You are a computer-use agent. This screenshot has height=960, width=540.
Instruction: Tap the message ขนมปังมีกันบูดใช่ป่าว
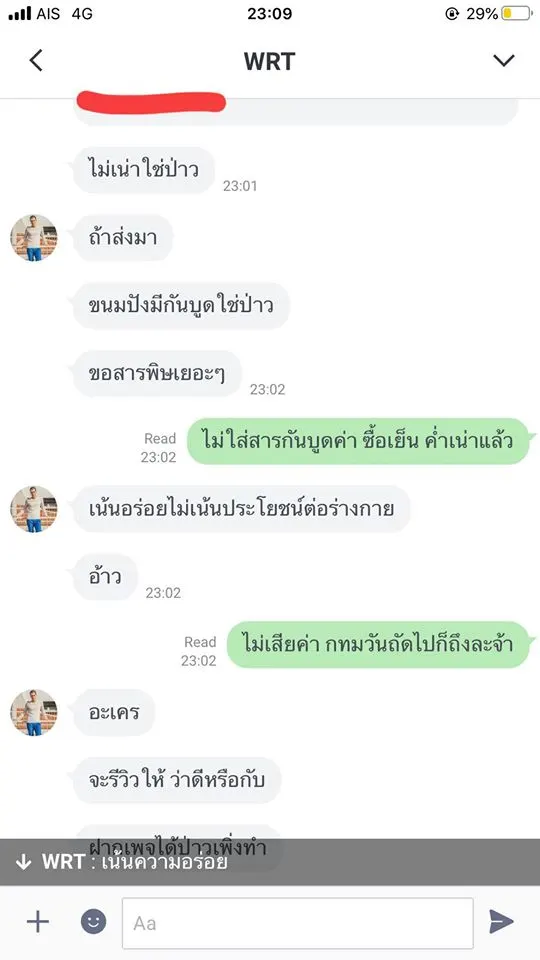coord(181,306)
